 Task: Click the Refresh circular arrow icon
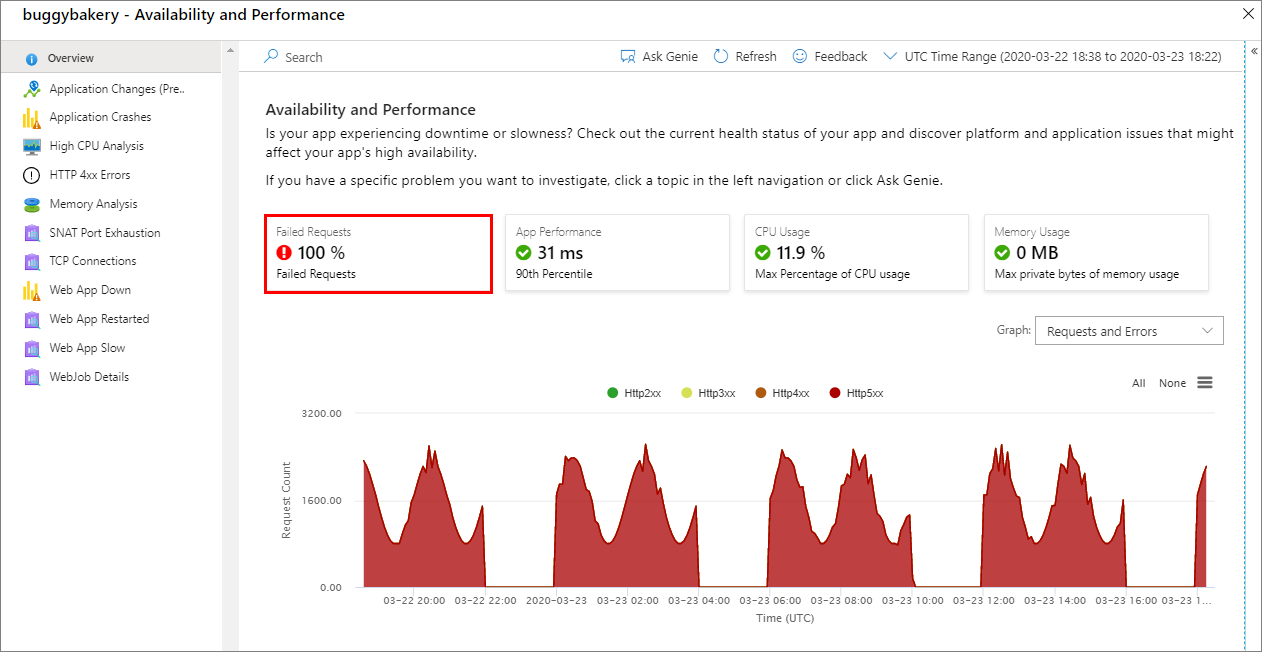point(721,57)
